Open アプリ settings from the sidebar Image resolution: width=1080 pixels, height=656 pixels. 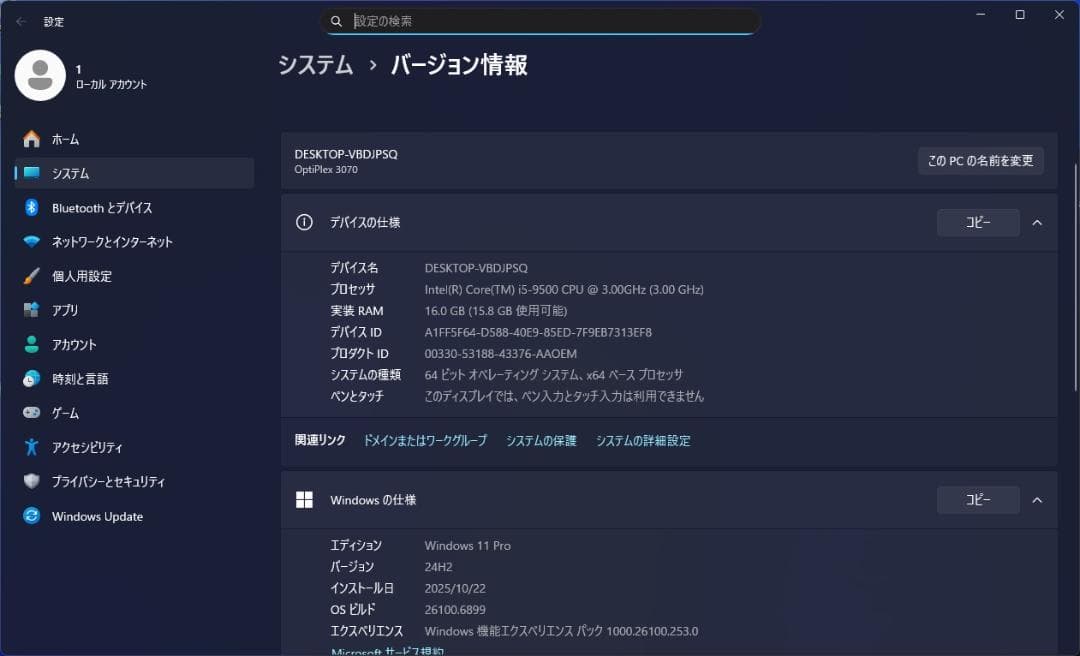tap(31, 310)
